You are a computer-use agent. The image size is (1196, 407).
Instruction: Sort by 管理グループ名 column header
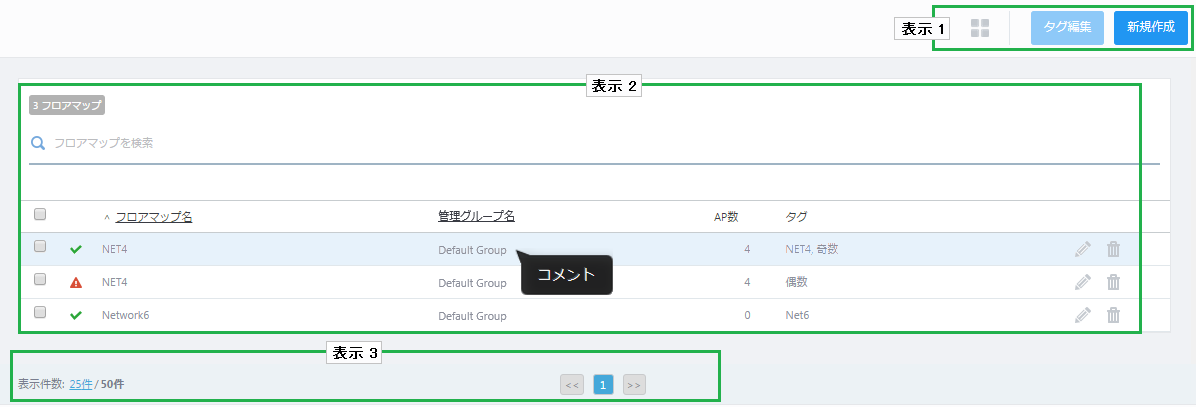[476, 216]
